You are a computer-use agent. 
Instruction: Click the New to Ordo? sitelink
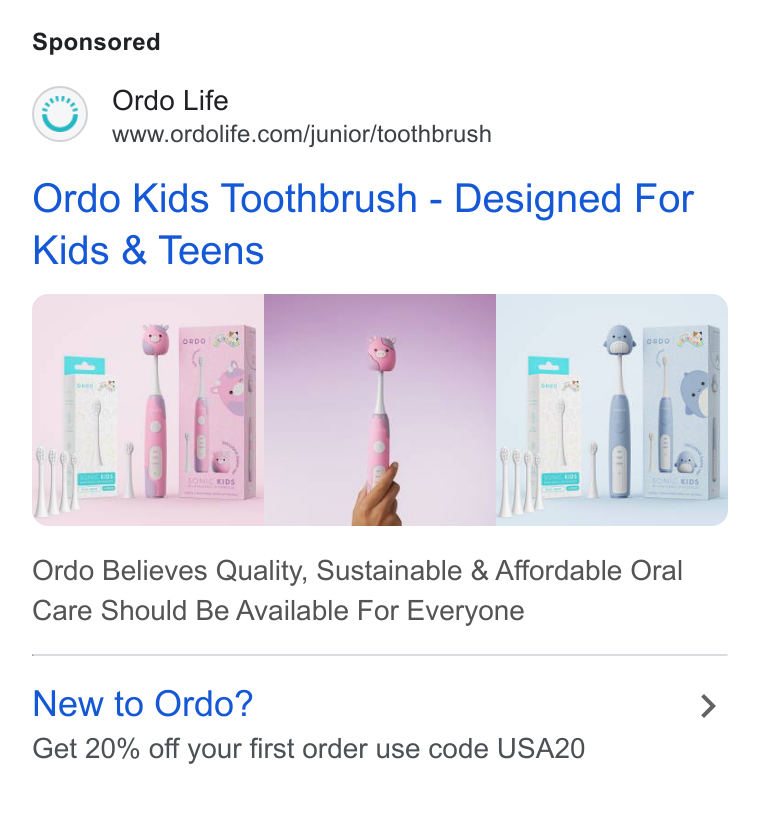[143, 704]
